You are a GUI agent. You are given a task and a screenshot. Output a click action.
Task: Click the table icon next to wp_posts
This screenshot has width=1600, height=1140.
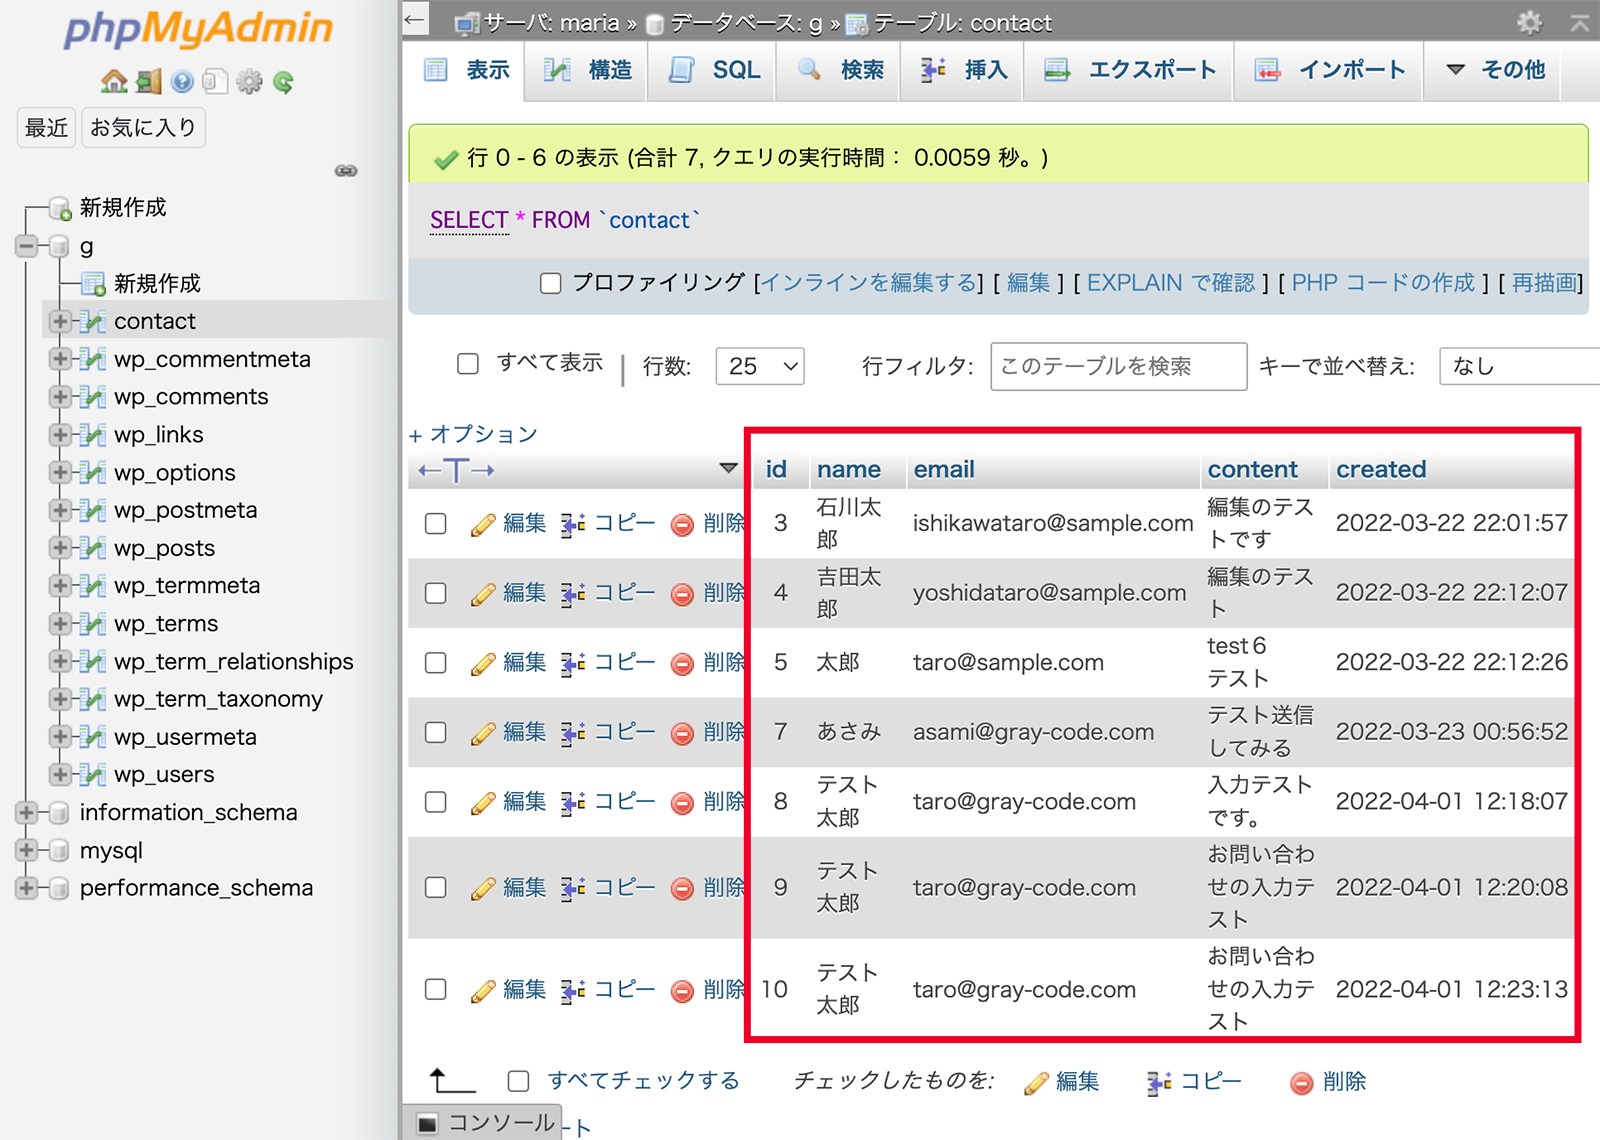click(x=93, y=548)
